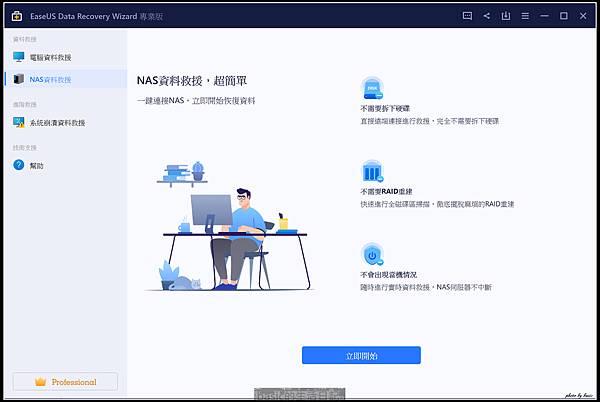
Task: Click the computer monitor icon in sidebar
Action: tap(18, 57)
